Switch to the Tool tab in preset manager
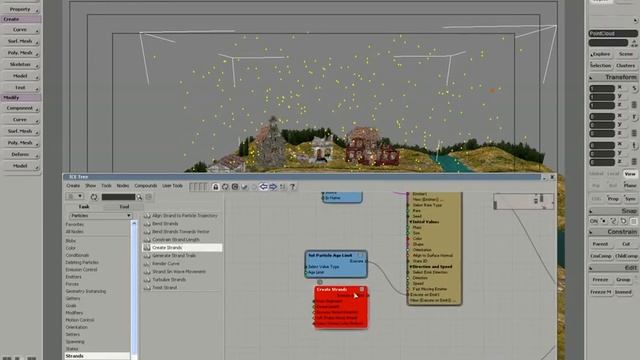 click(x=124, y=207)
